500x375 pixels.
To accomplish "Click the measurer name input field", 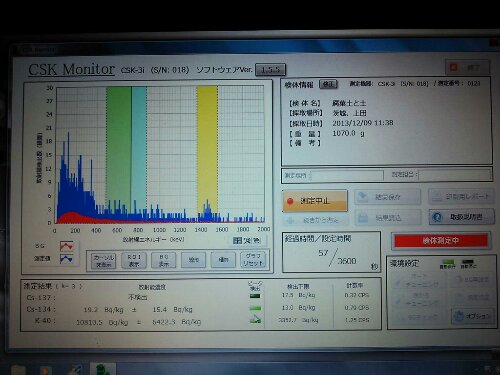I will point(347,175).
